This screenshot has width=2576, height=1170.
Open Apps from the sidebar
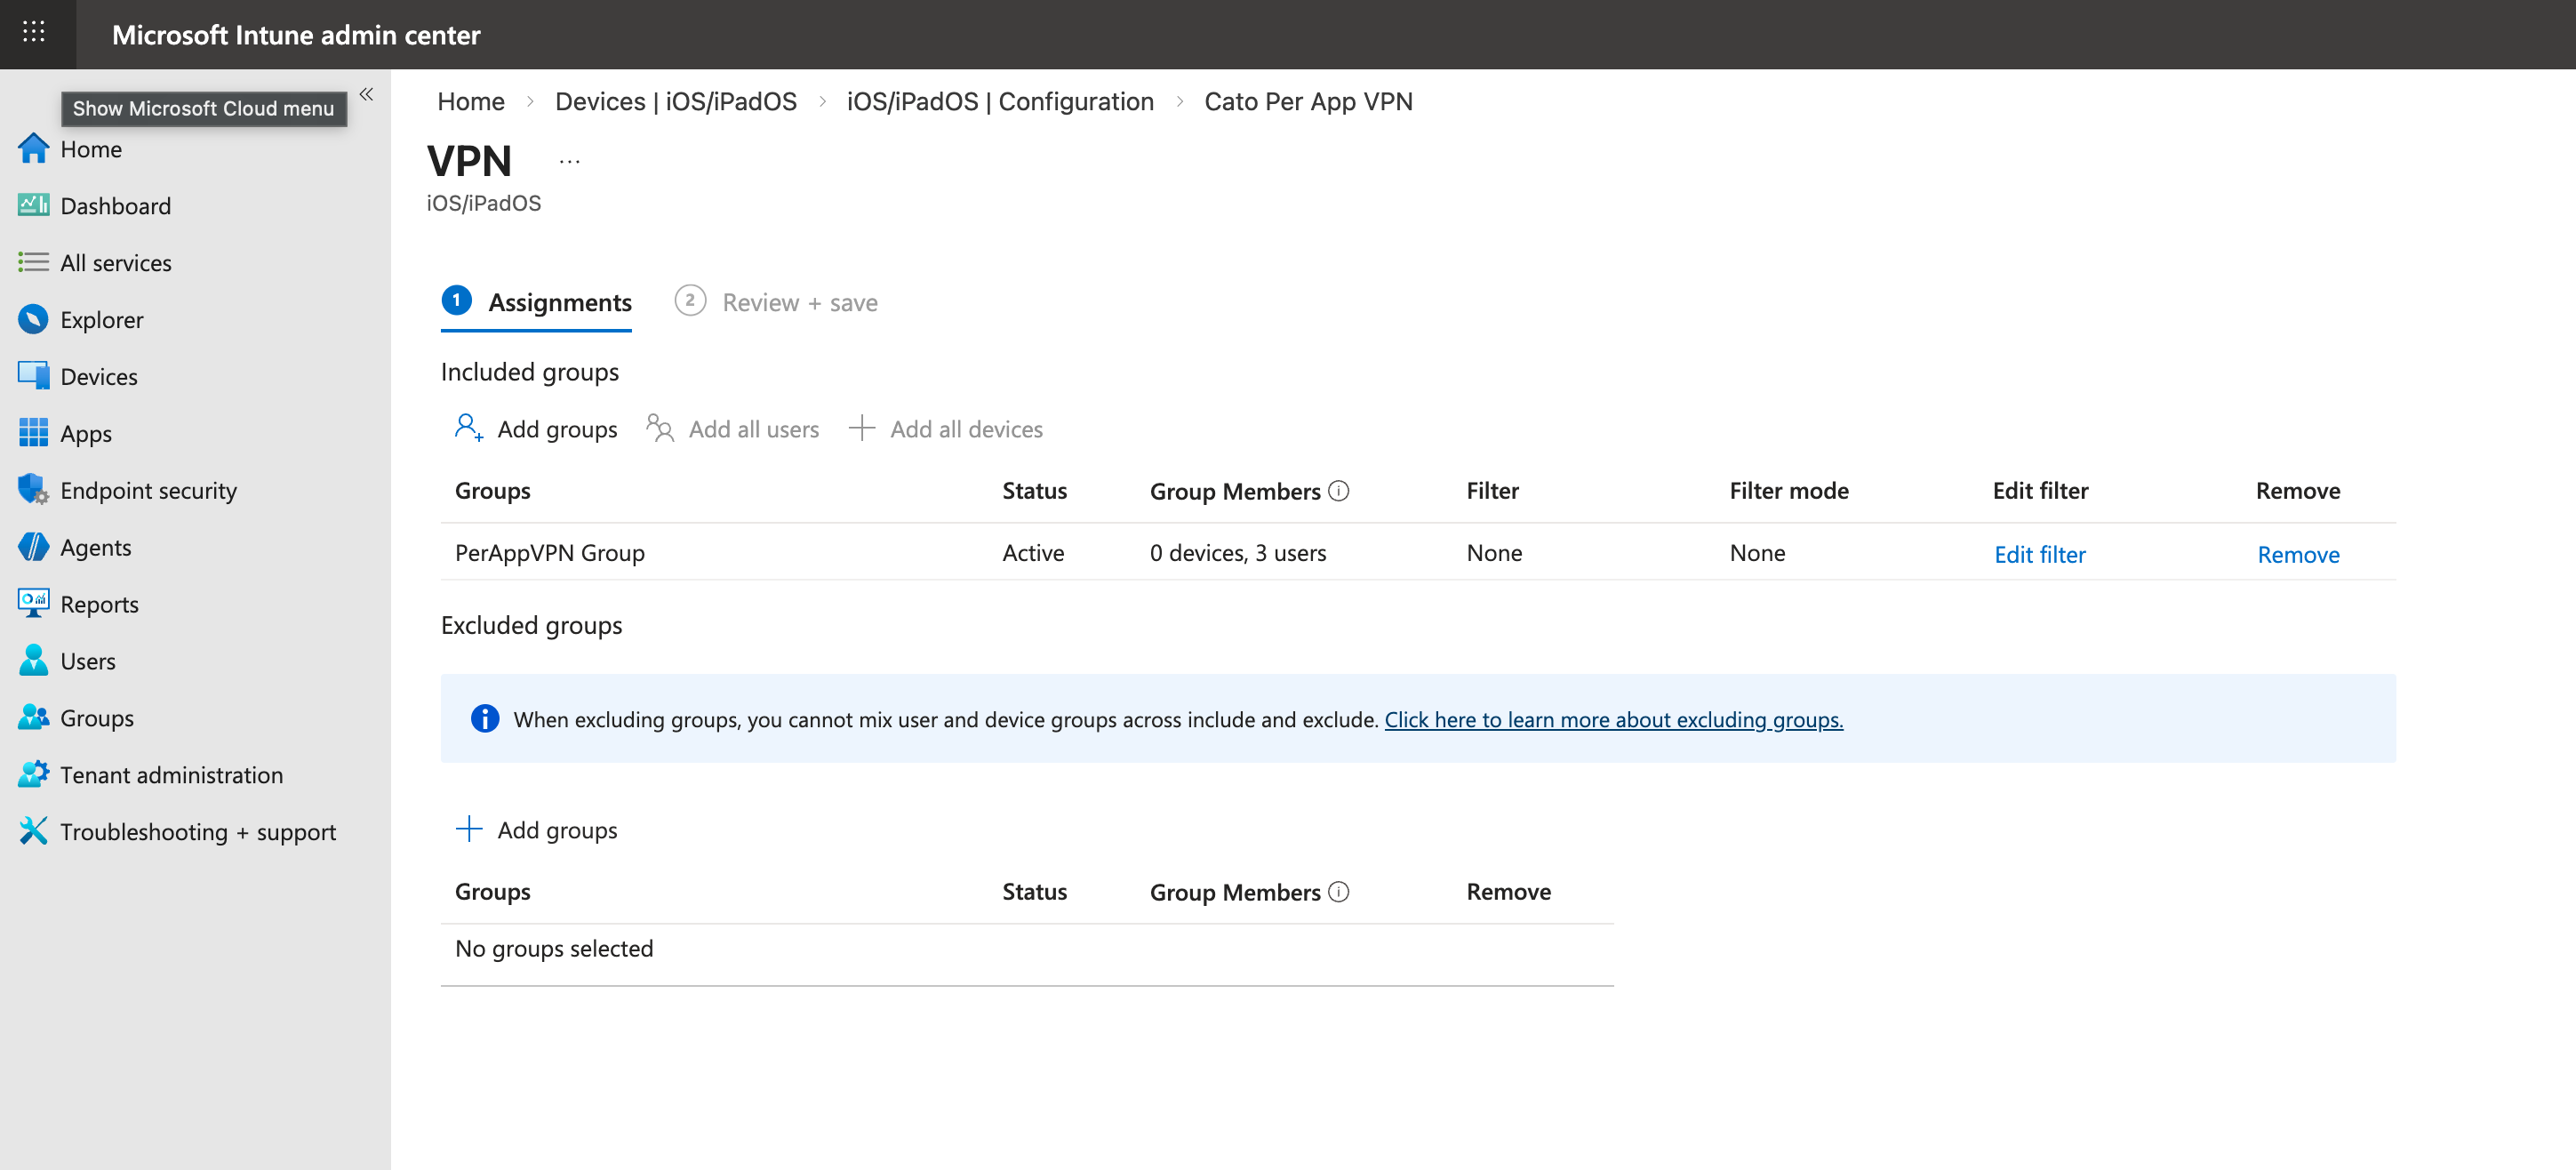[86, 434]
